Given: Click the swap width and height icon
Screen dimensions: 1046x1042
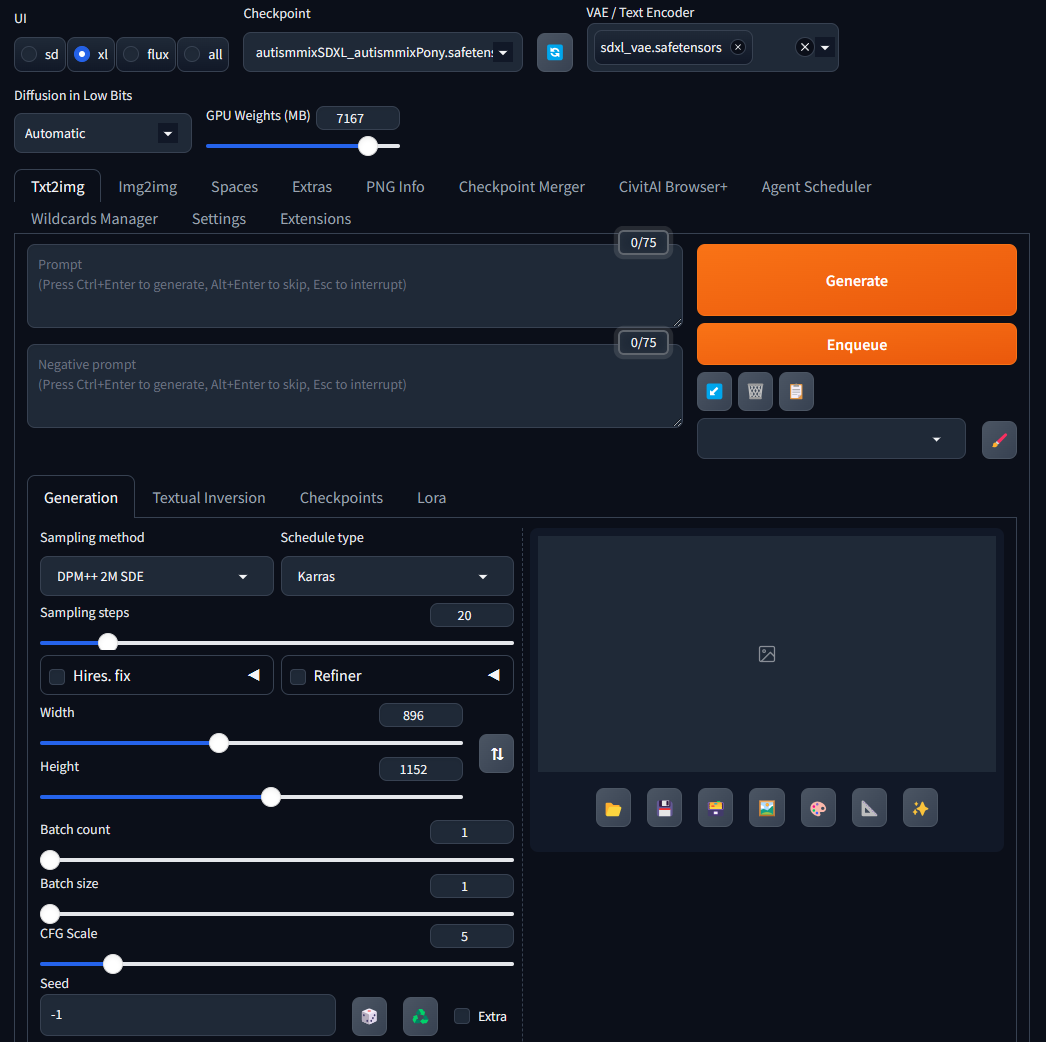Looking at the screenshot, I should 496,753.
